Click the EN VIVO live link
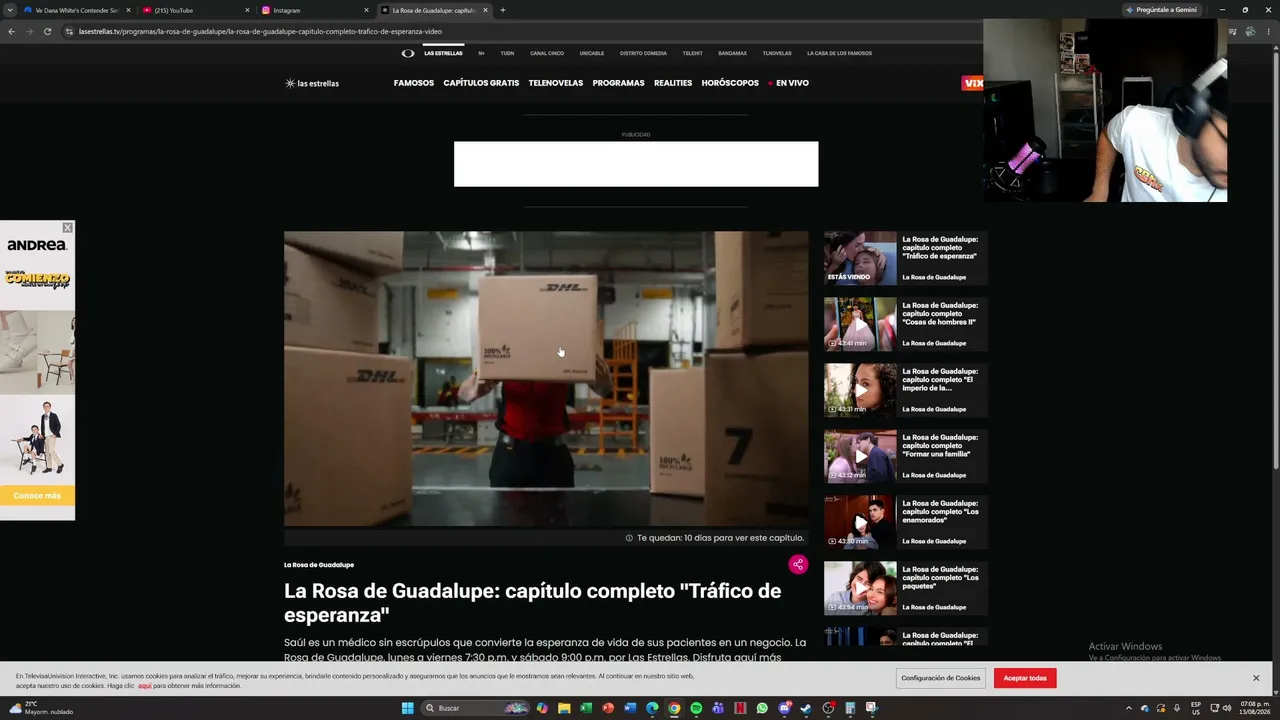 (789, 83)
